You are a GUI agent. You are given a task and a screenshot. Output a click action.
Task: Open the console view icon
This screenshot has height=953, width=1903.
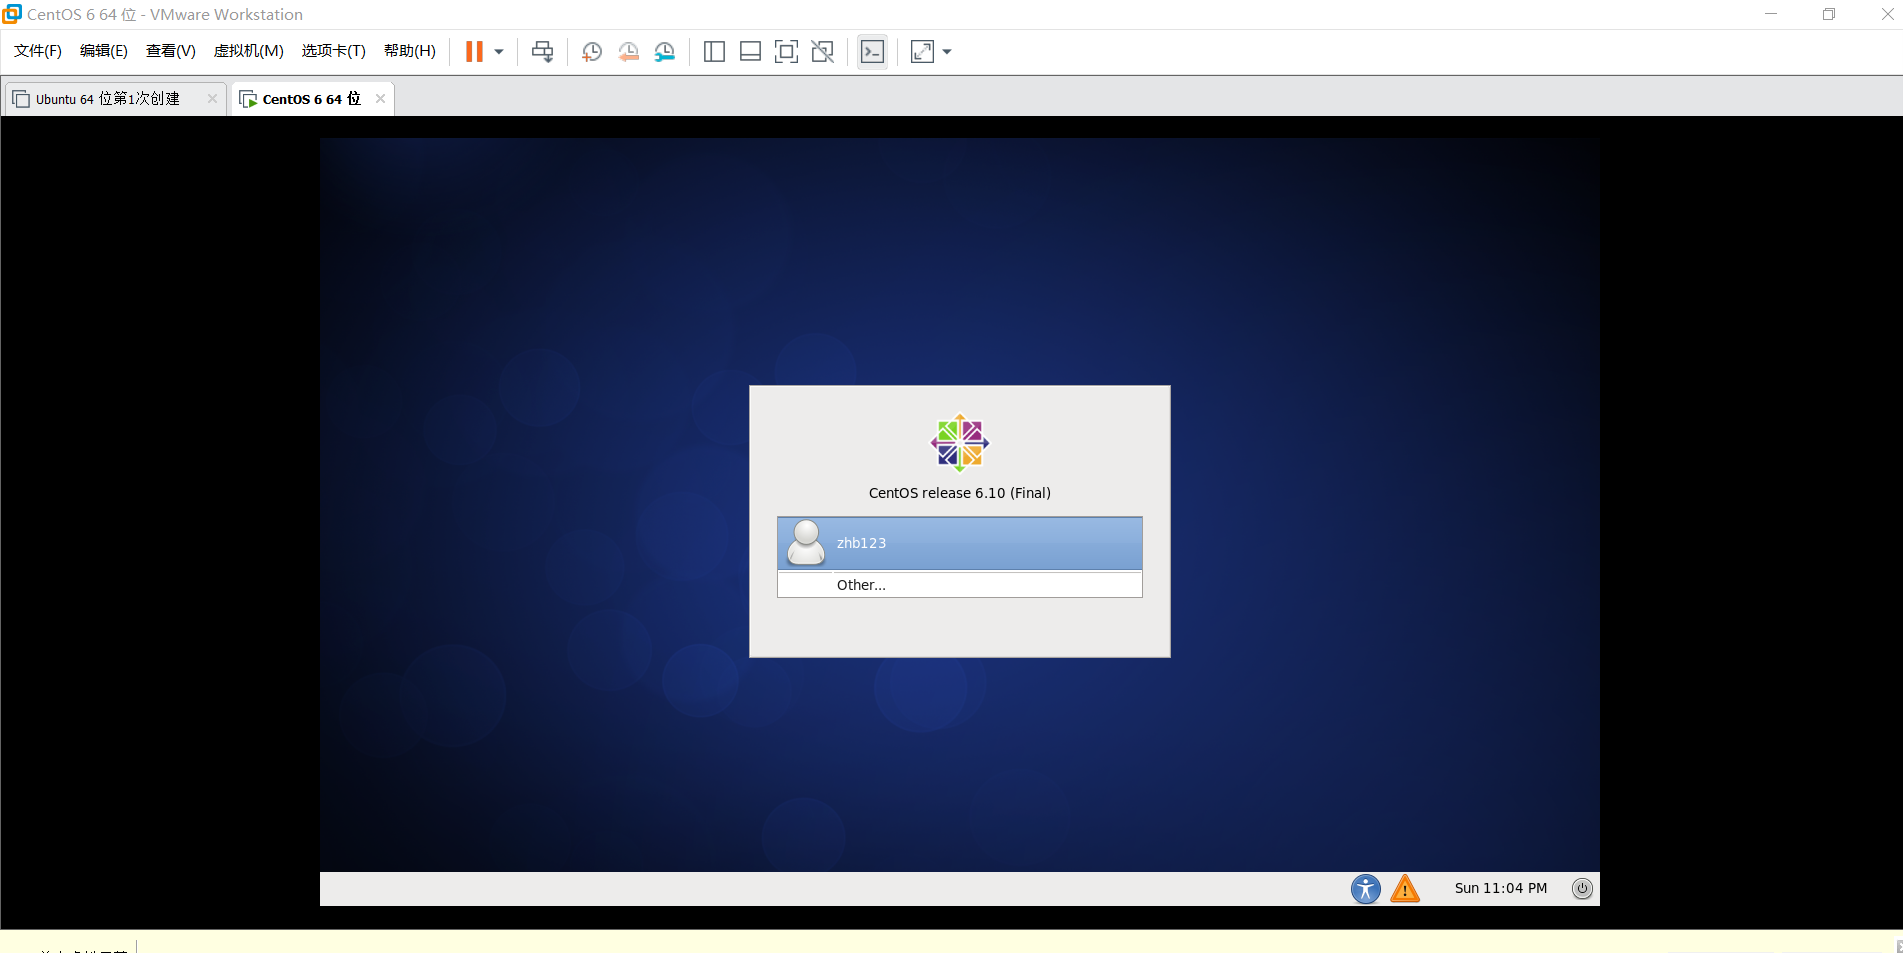point(872,52)
